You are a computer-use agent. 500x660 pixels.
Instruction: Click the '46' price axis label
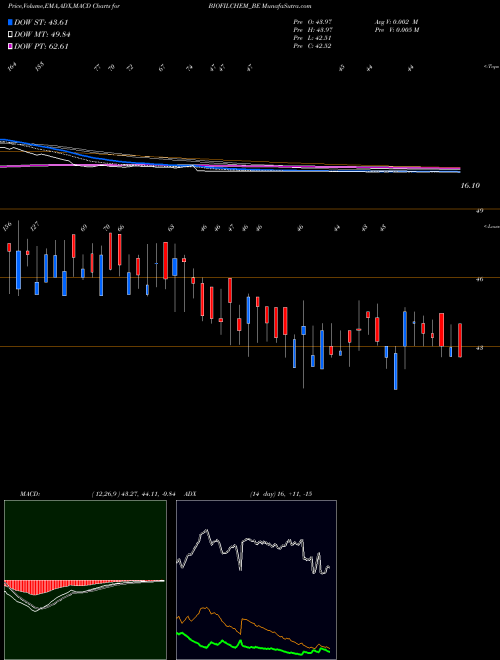[479, 279]
